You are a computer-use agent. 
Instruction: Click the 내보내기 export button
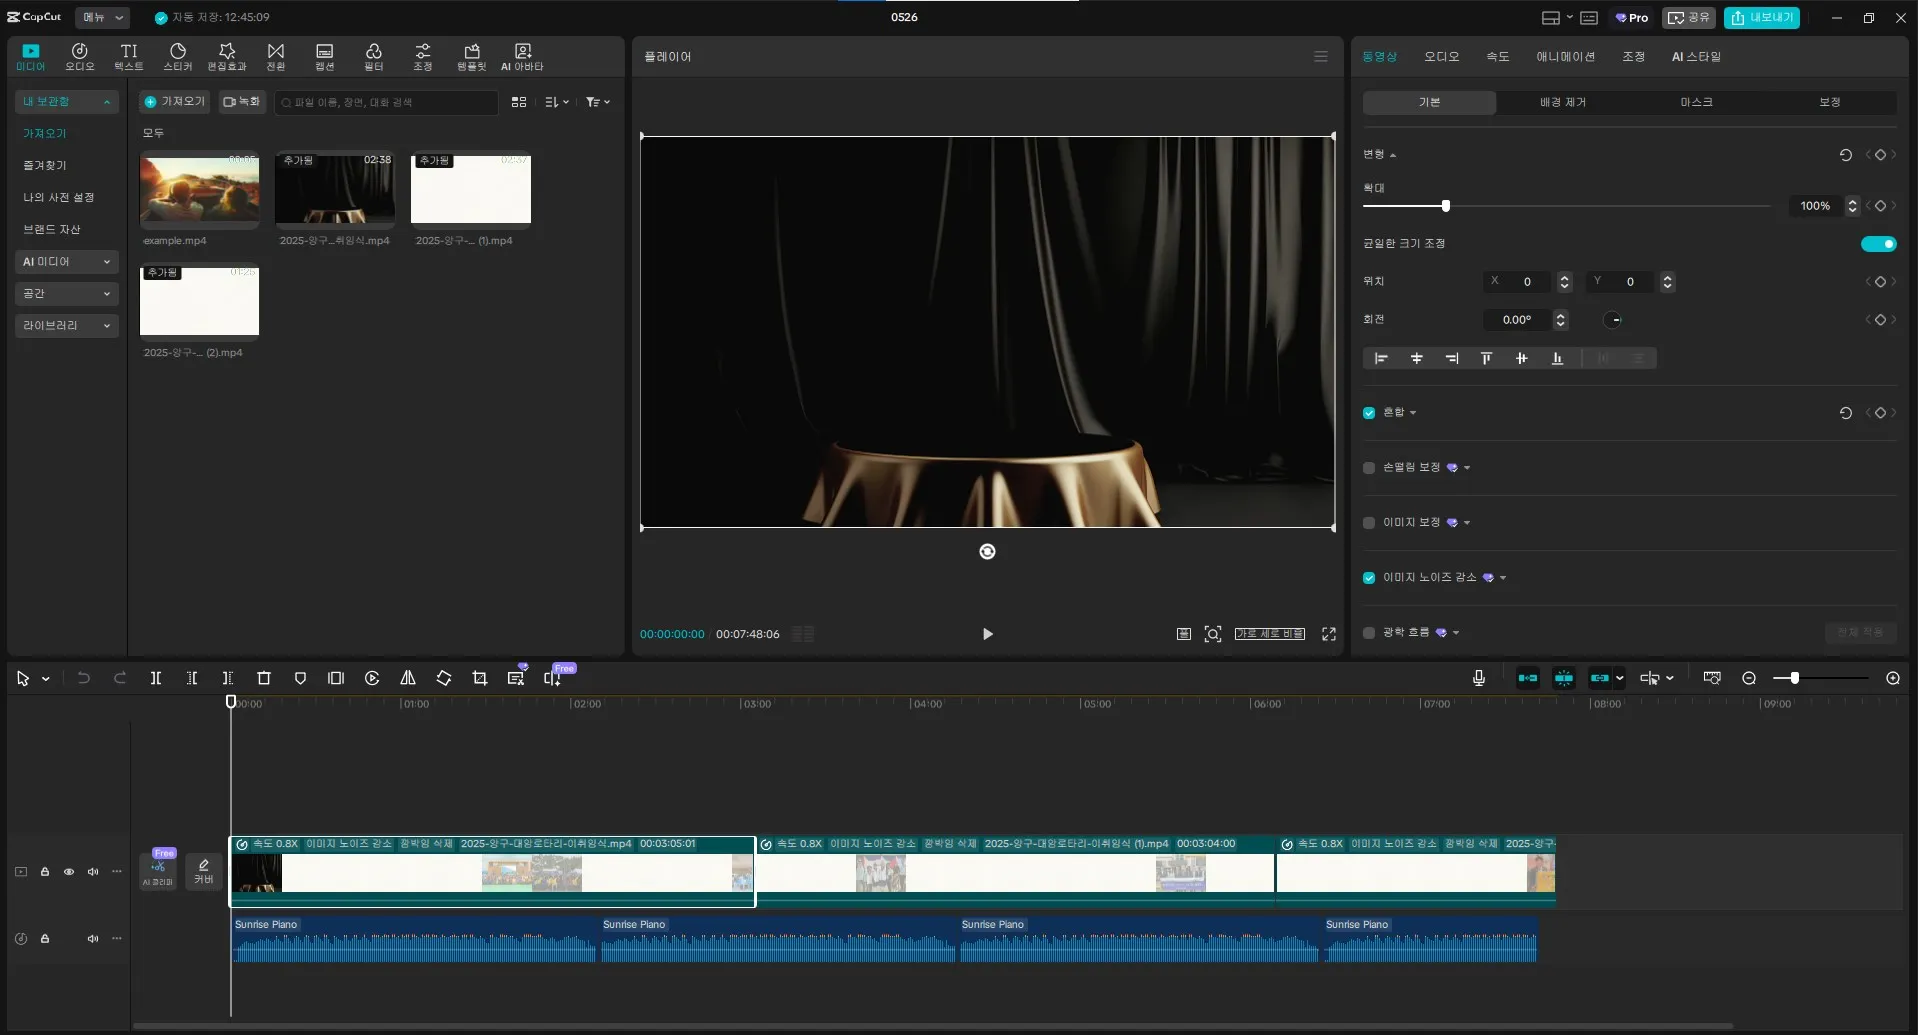click(1762, 18)
